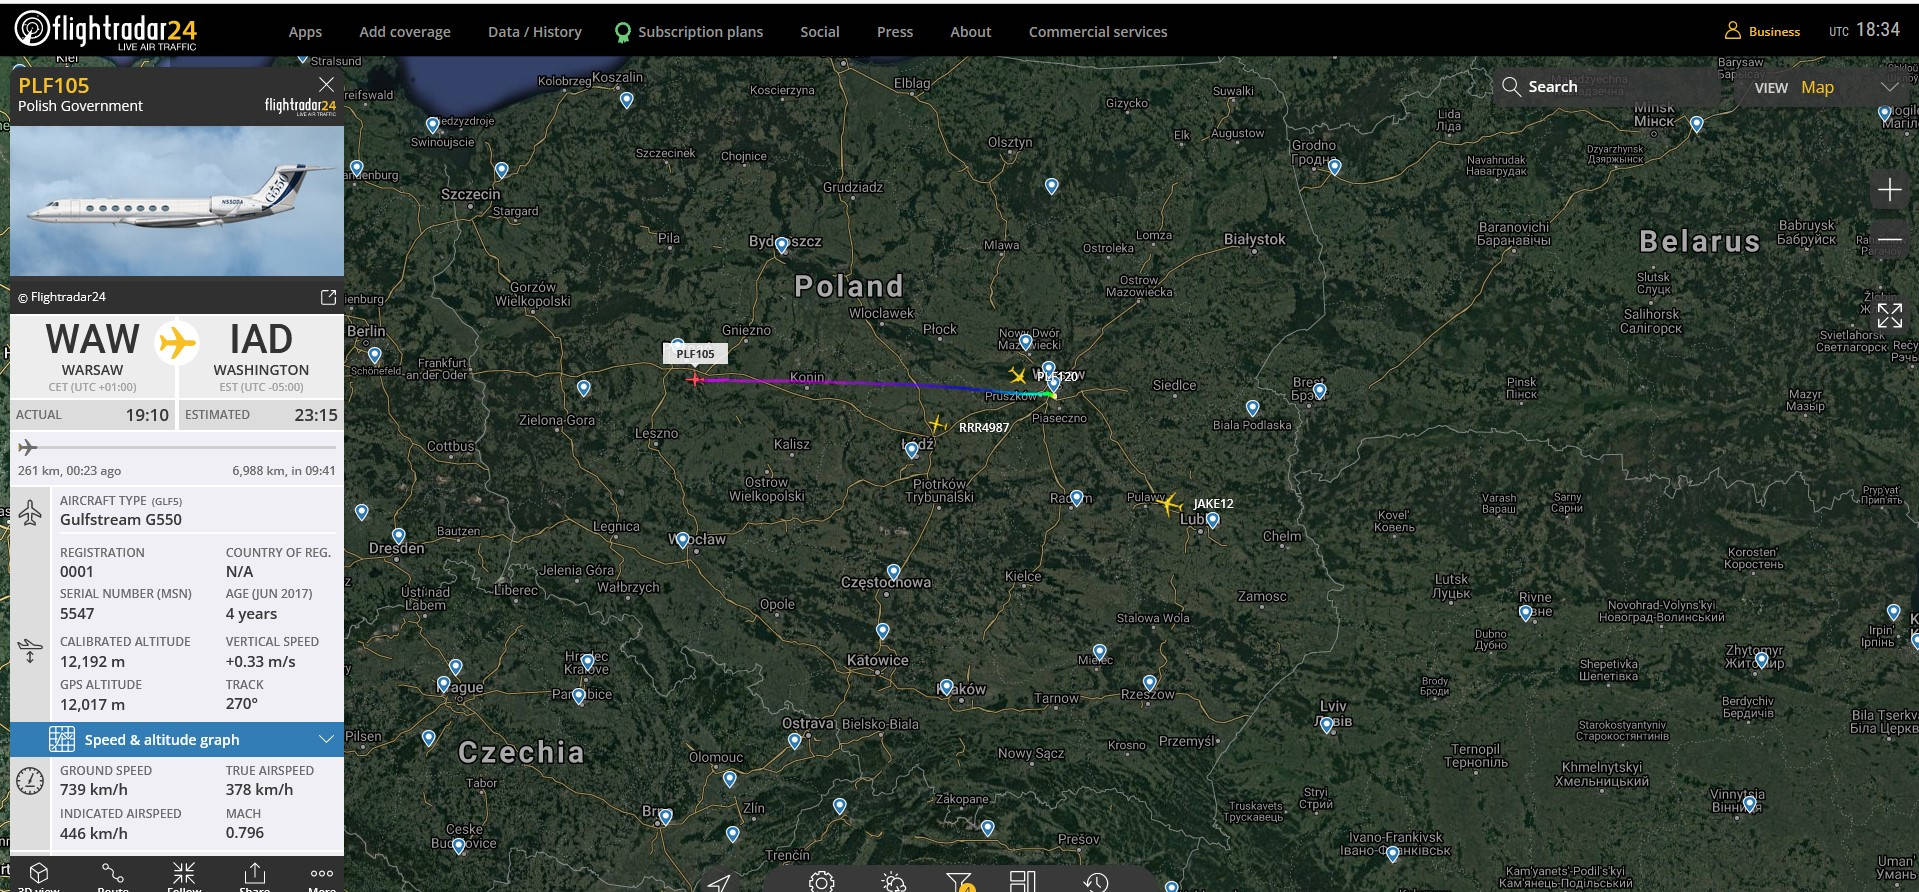Open the Add coverage menu
The image size is (1919, 892).
[405, 32]
